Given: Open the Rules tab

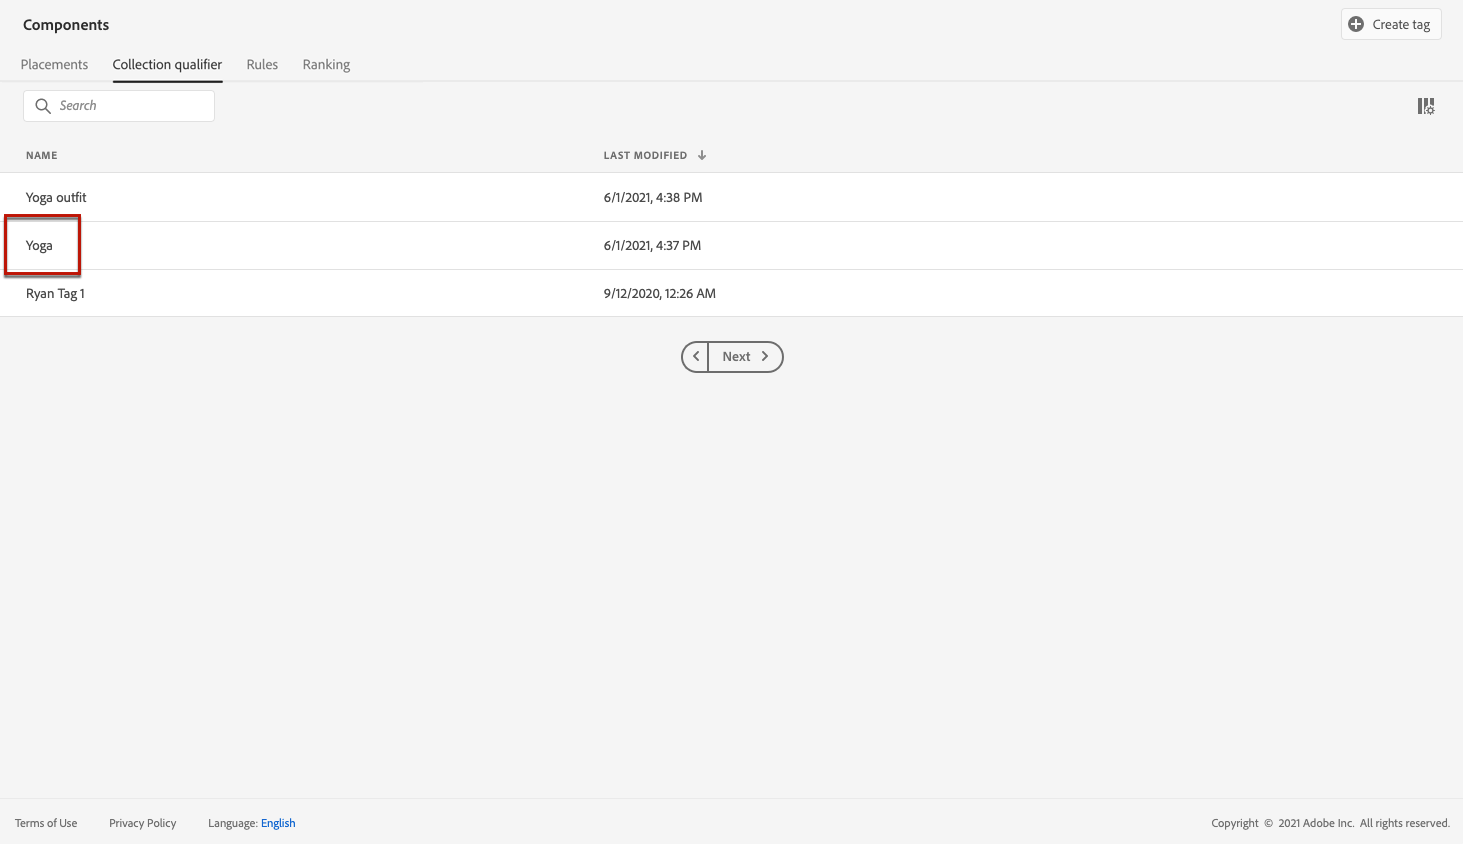Looking at the screenshot, I should coord(262,65).
